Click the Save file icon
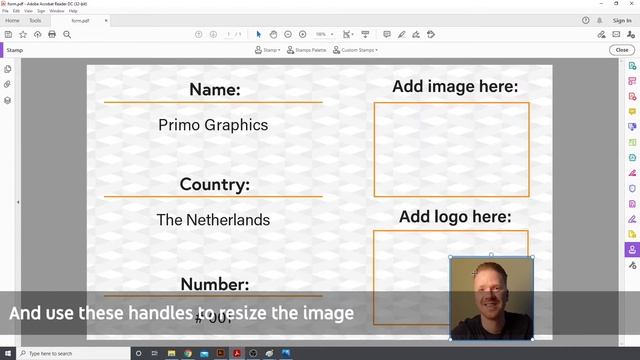 (8, 35)
